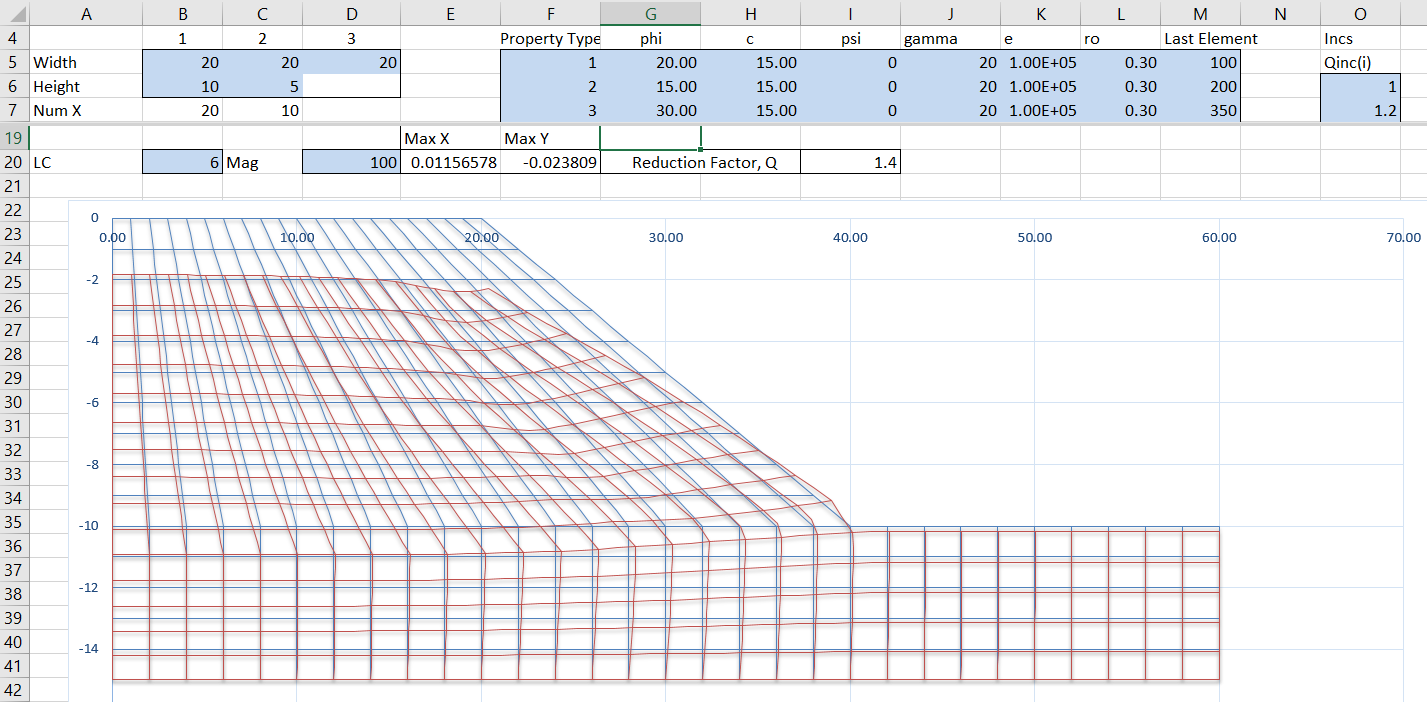
Task: Select the Max X value 0.01156578
Action: [x=450, y=162]
